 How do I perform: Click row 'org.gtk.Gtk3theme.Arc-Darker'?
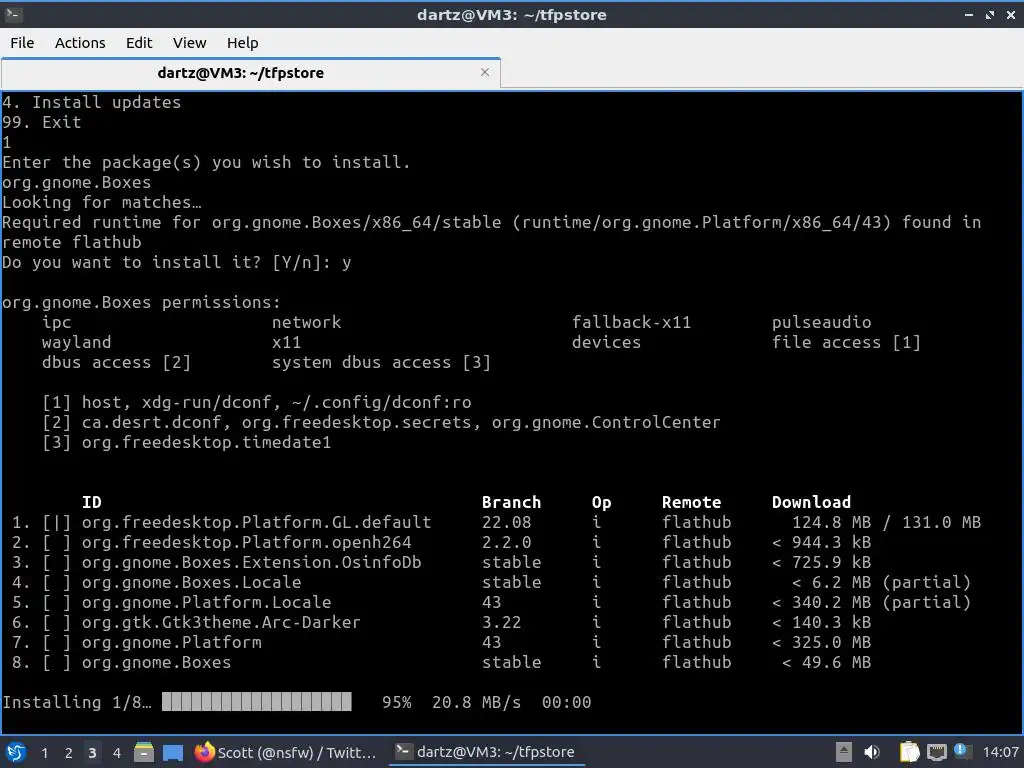(441, 622)
